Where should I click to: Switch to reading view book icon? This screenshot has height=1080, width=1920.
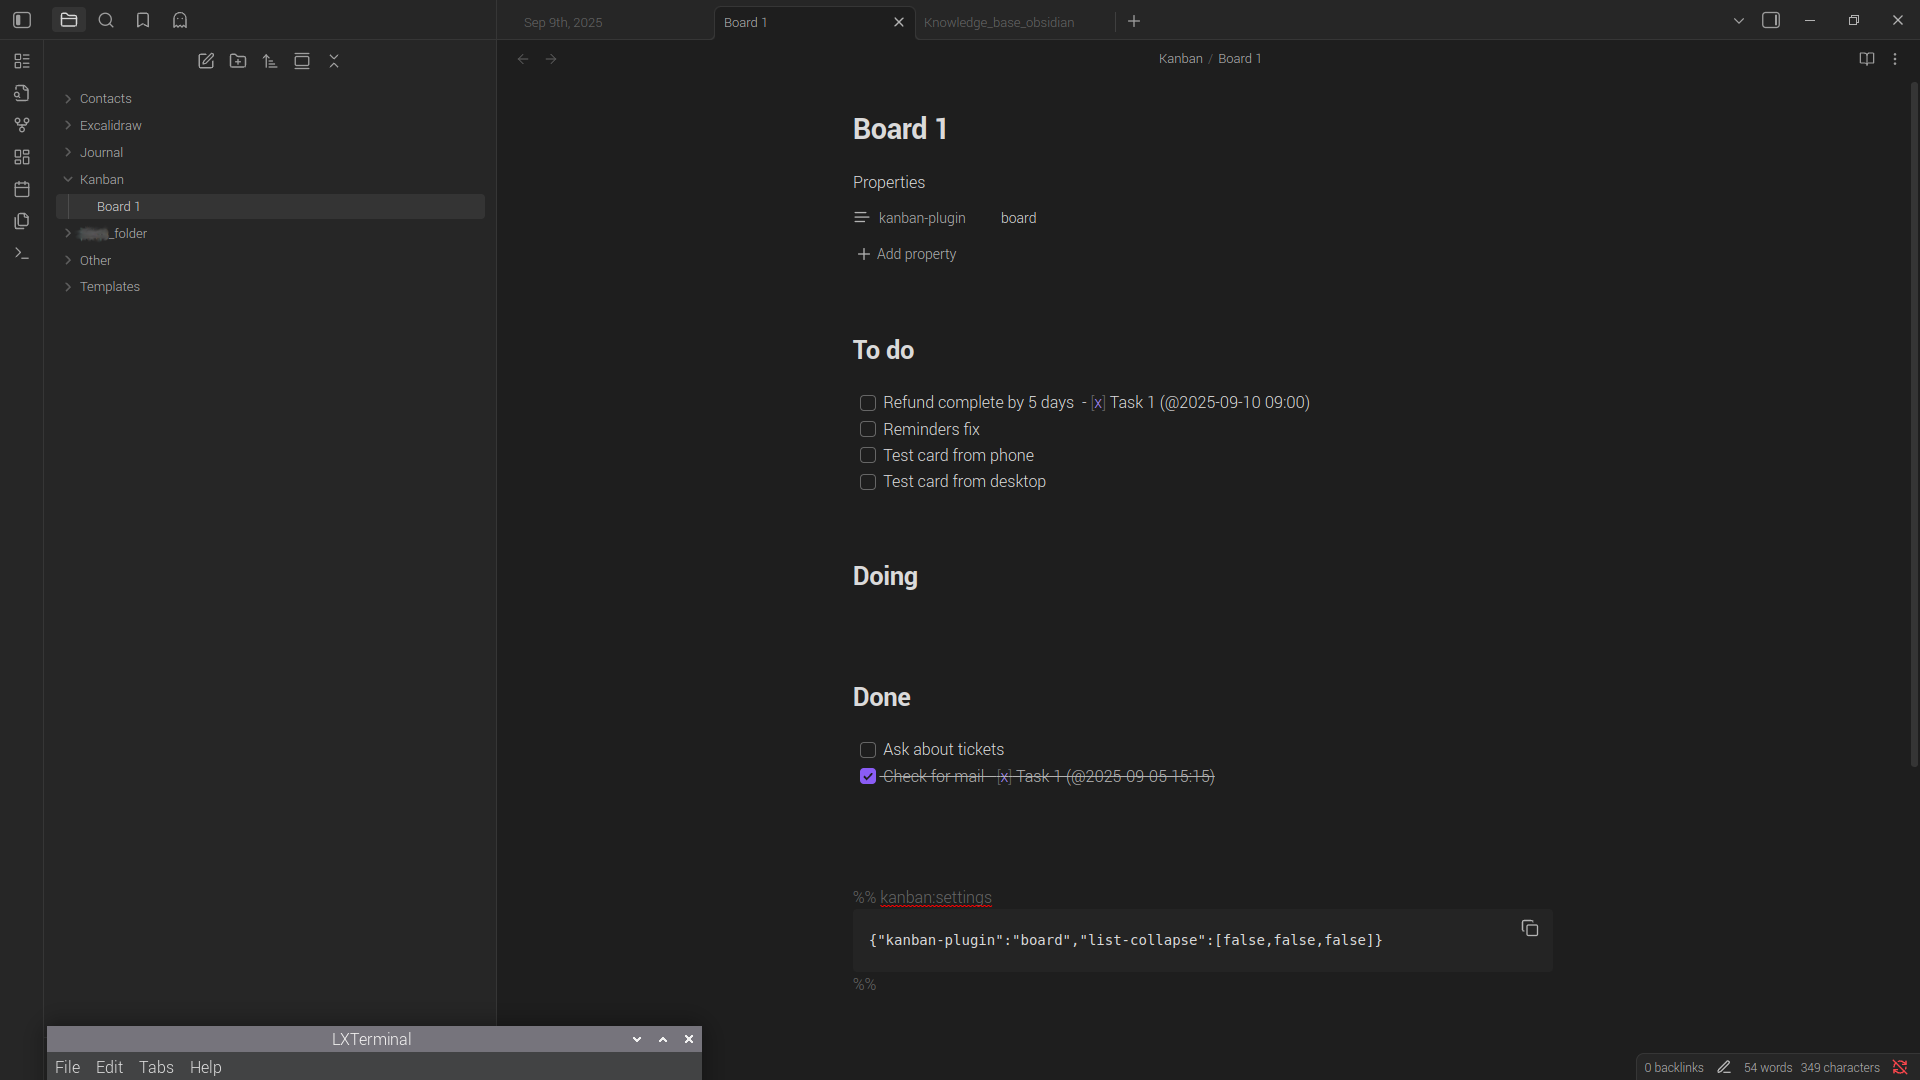click(x=1866, y=59)
